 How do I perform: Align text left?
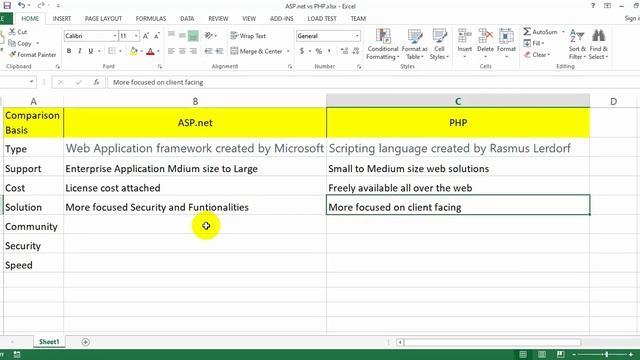(171, 51)
